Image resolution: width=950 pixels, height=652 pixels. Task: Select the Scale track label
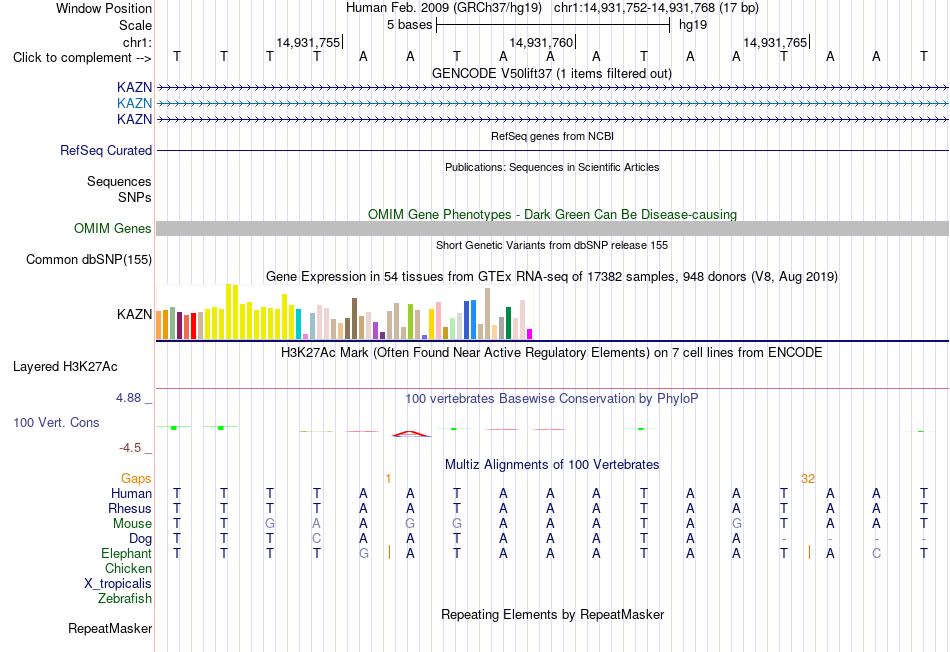click(x=135, y=25)
